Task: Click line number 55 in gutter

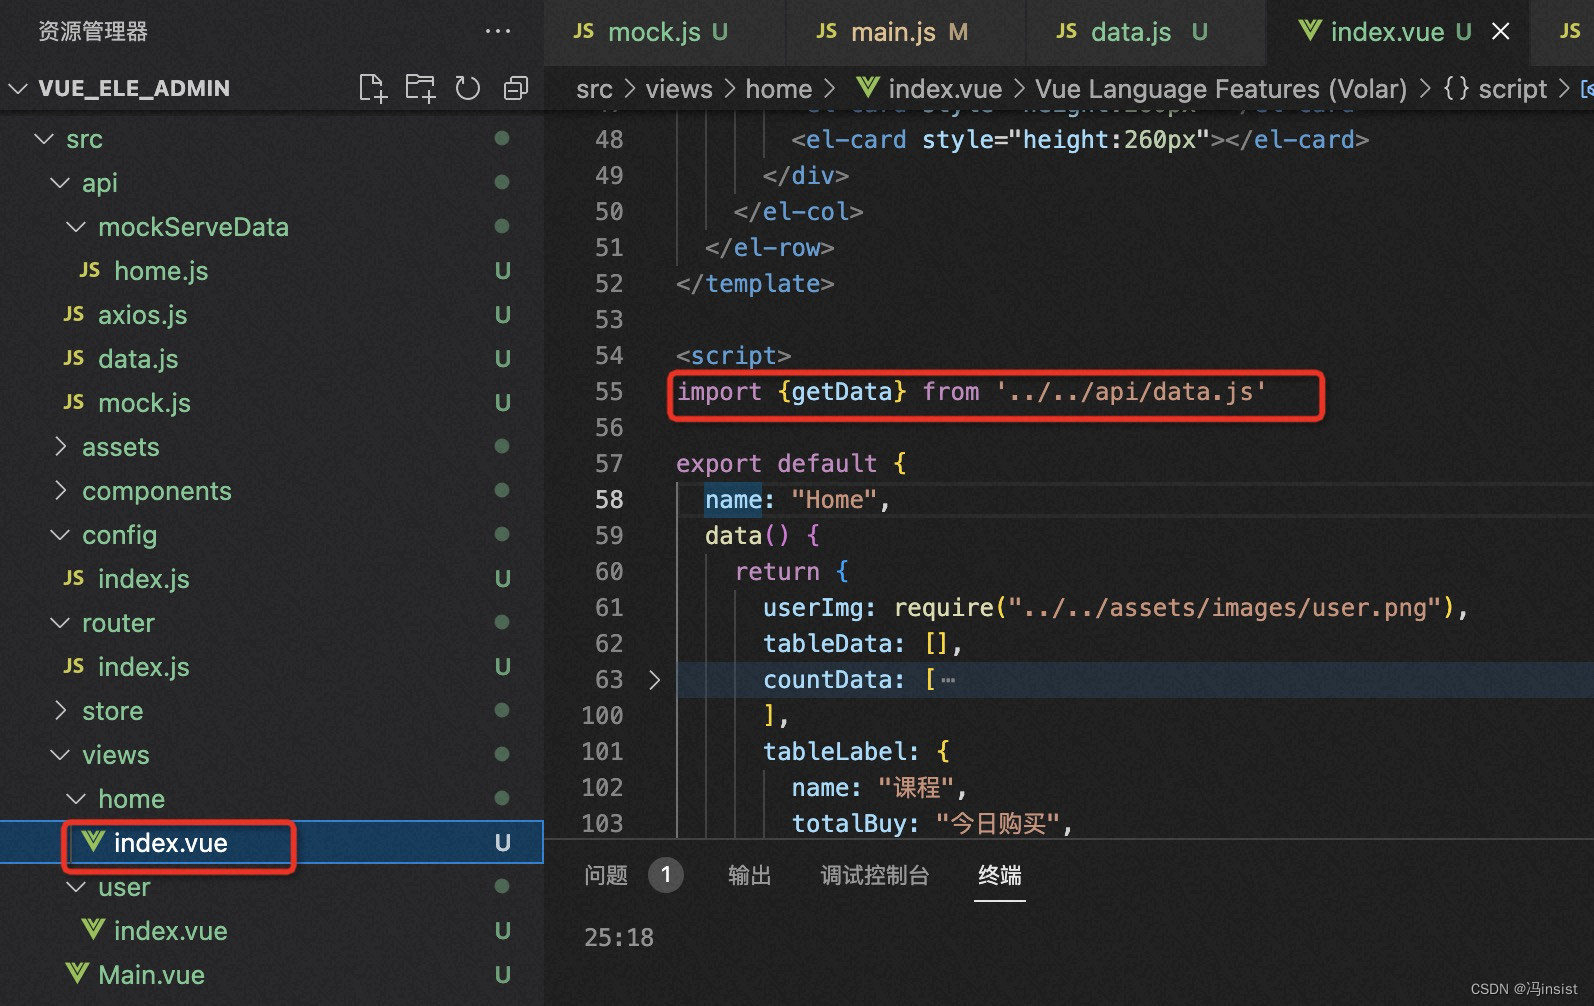Action: pos(609,392)
